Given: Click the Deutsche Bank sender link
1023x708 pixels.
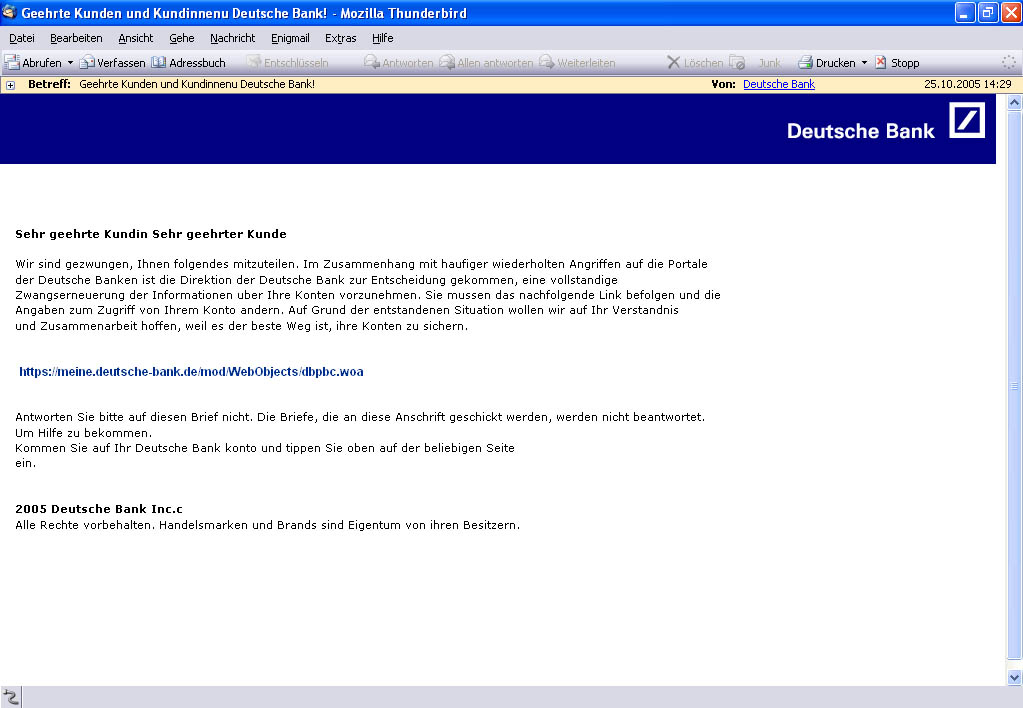Looking at the screenshot, I should (x=779, y=84).
